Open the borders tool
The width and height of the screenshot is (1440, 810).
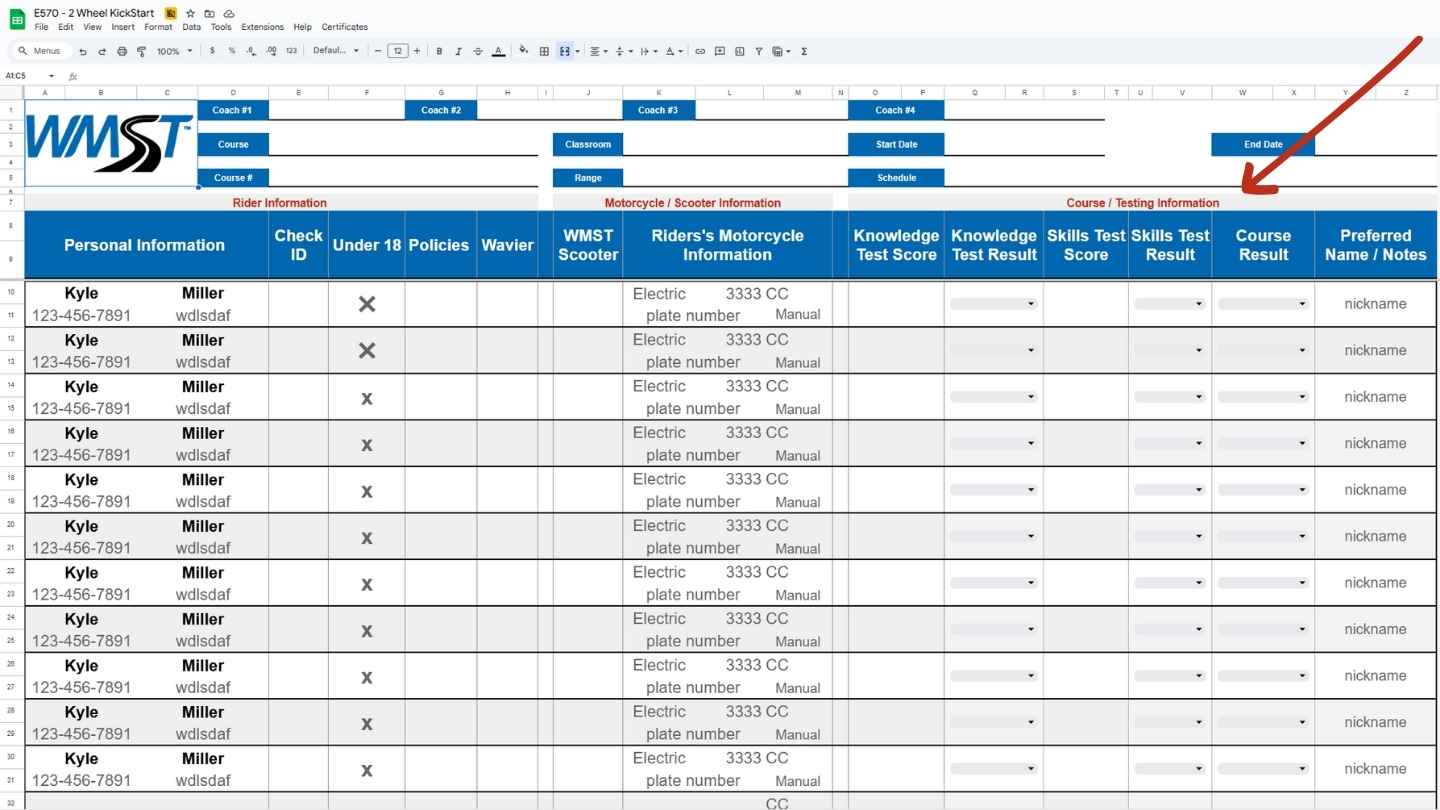pyautogui.click(x=544, y=51)
